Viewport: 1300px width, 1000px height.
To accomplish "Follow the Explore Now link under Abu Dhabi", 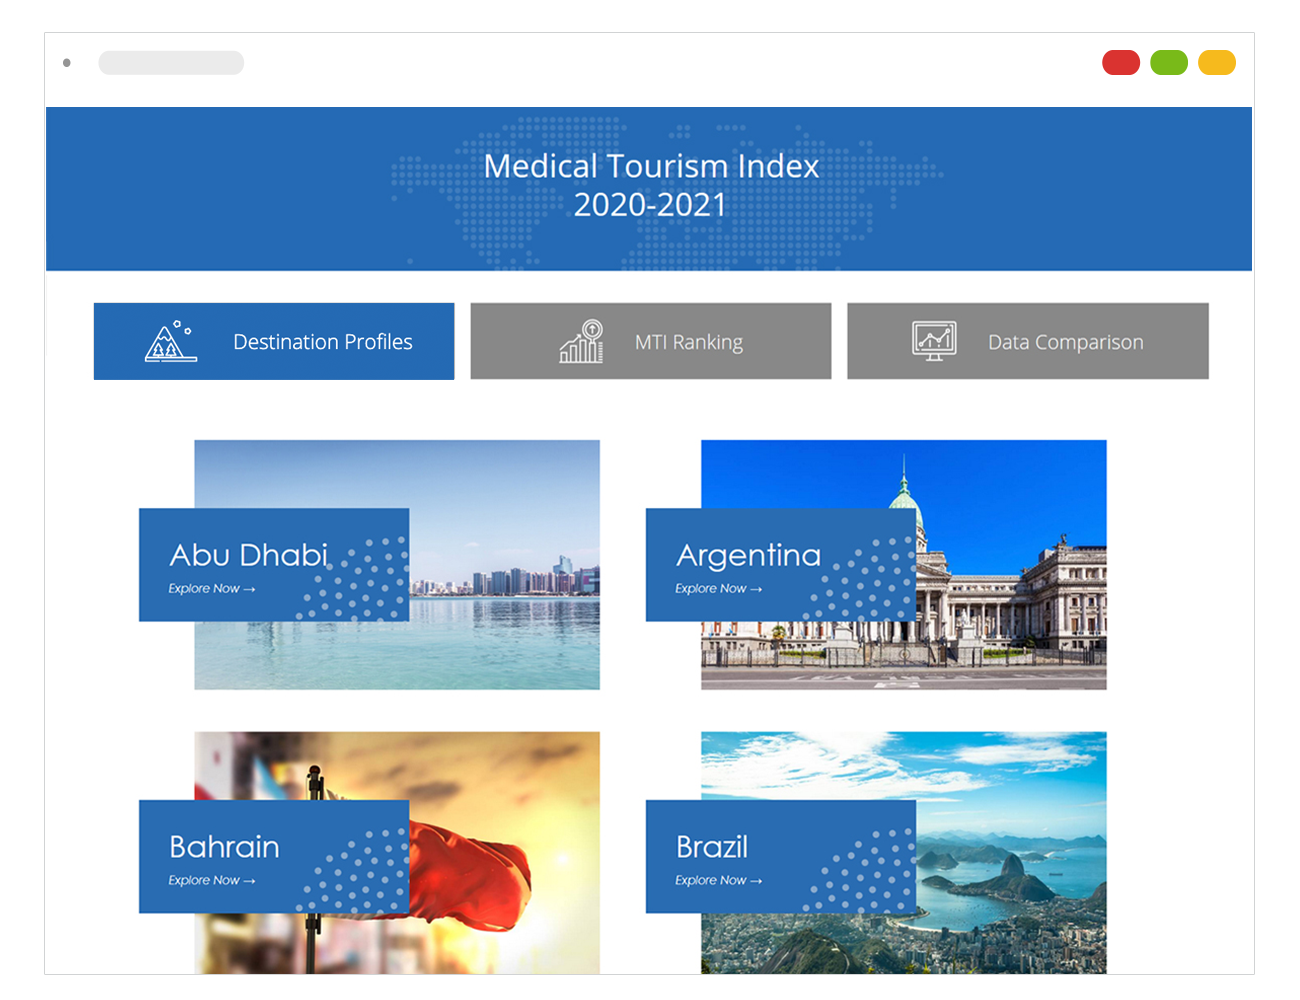I will (212, 589).
